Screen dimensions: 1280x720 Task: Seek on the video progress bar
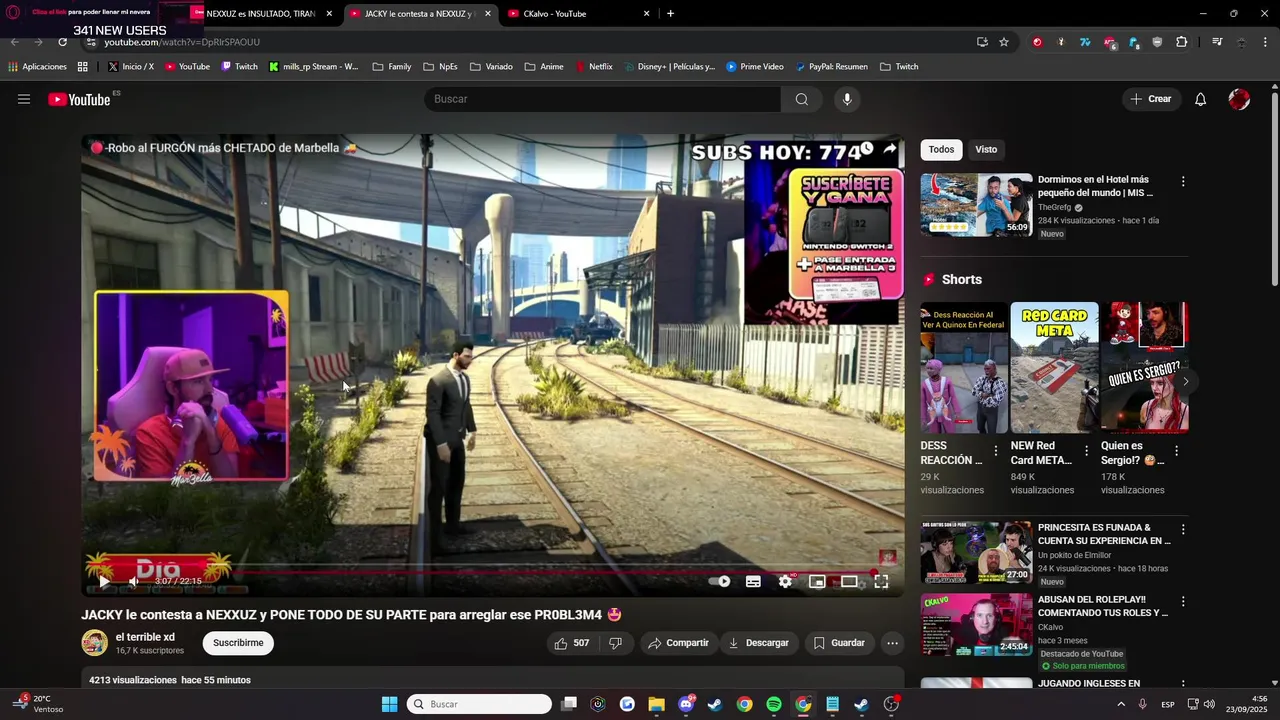coord(492,571)
